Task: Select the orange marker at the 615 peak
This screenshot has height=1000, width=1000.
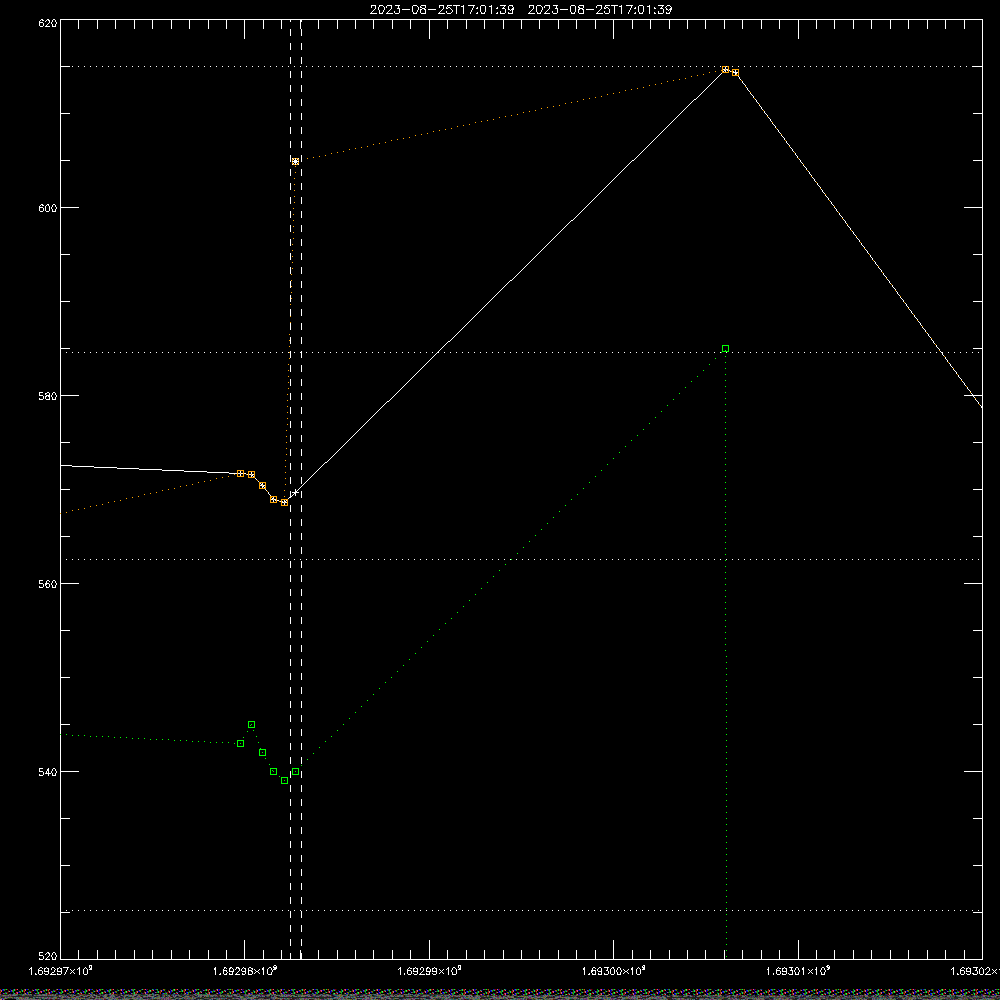Action: click(x=725, y=70)
